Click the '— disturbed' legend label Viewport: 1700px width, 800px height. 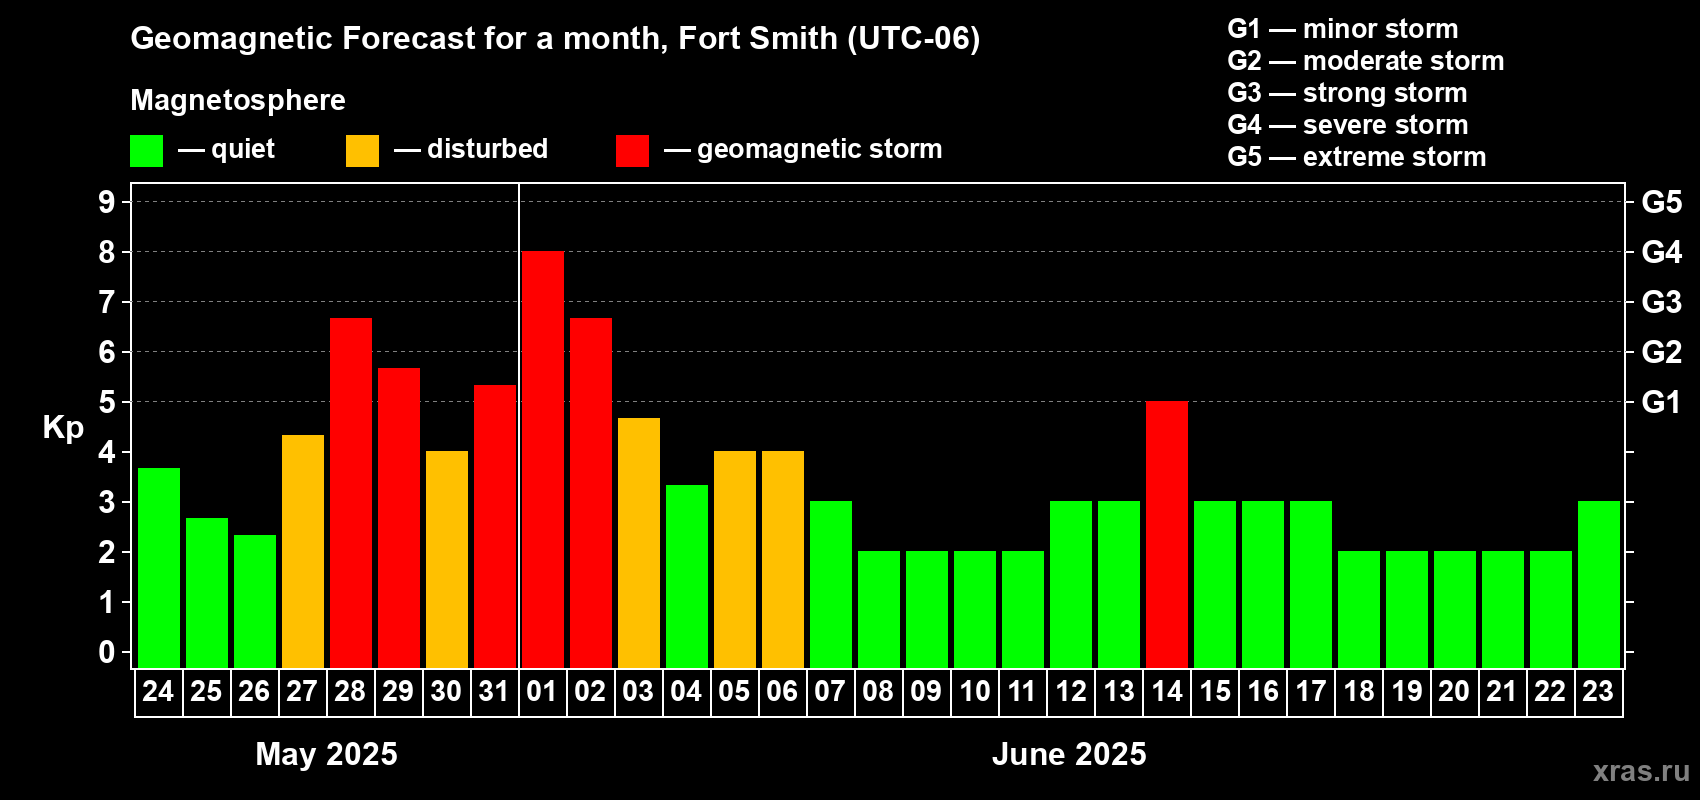coord(471,149)
